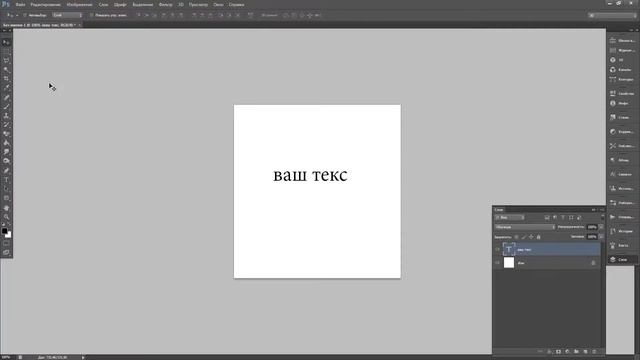The image size is (640, 360).
Task: Open the Layers panel flyout menu
Action: [x=602, y=210]
